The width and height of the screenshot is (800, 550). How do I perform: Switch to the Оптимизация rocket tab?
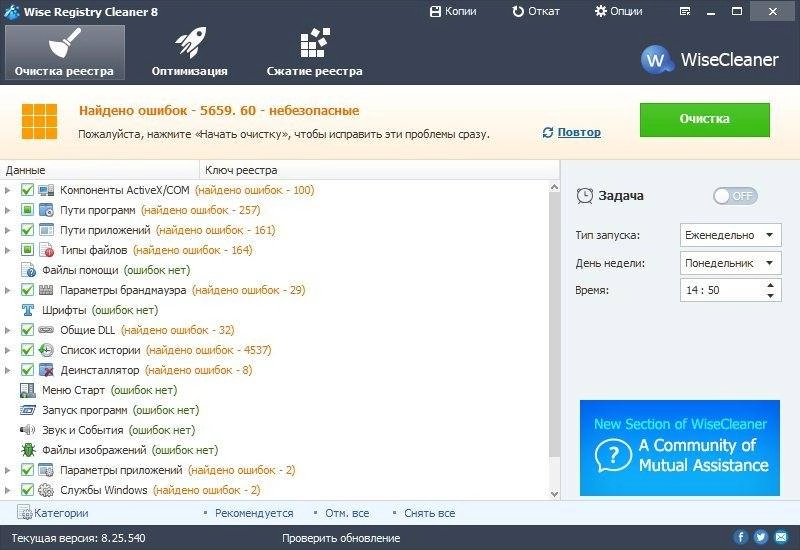189,53
